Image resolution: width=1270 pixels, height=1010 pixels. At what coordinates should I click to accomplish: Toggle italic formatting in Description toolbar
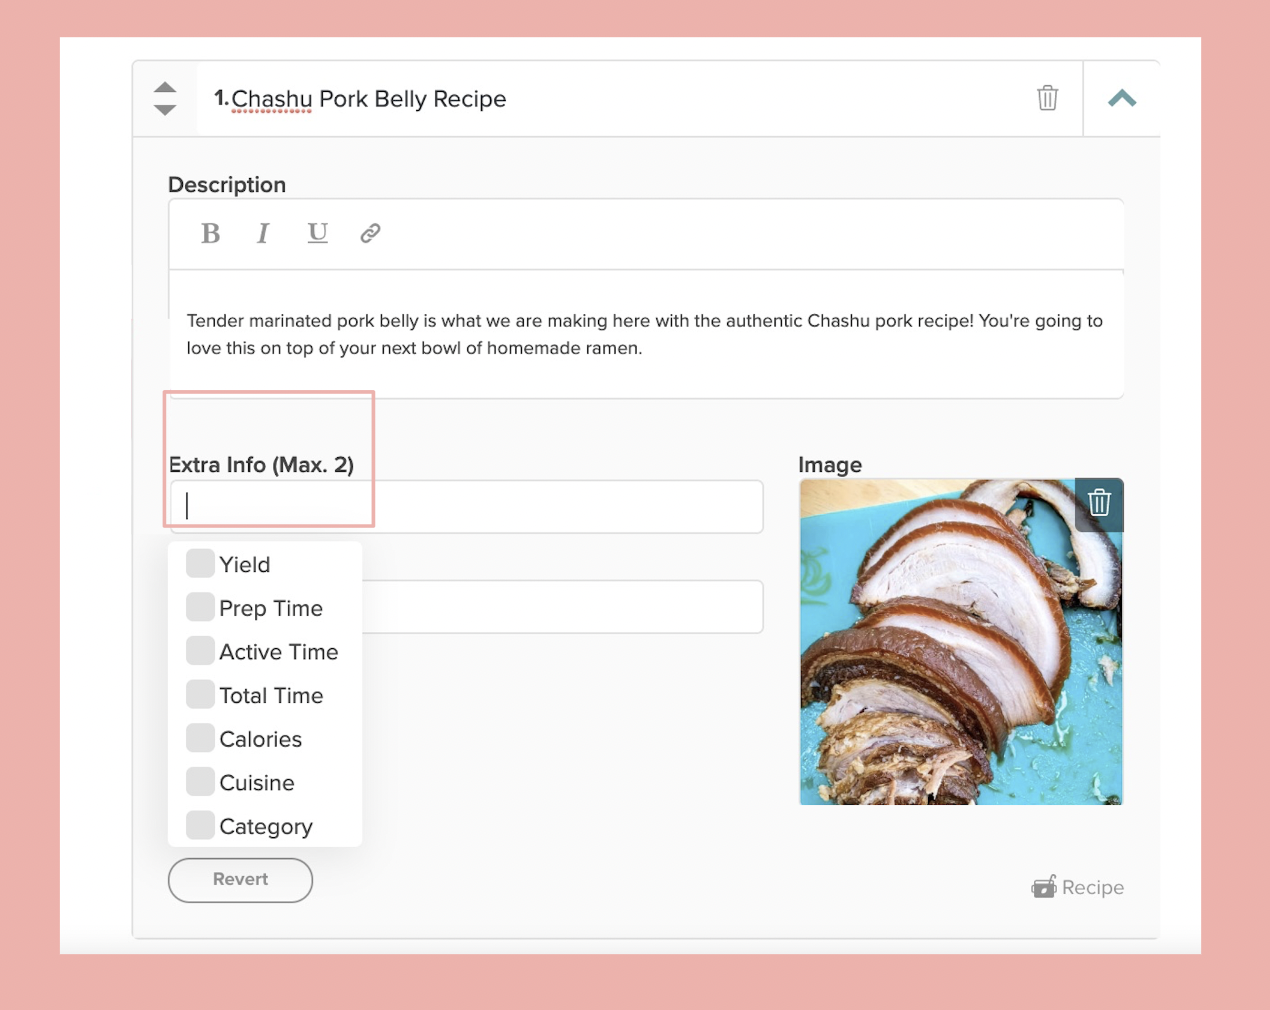263,233
